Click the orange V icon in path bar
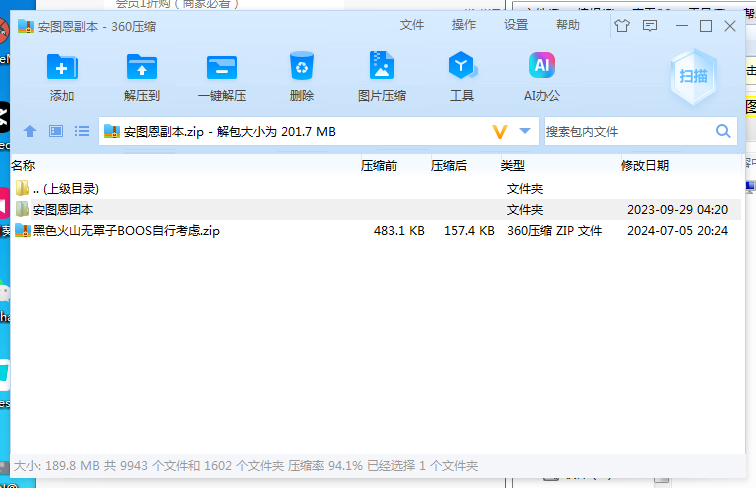 coord(500,131)
